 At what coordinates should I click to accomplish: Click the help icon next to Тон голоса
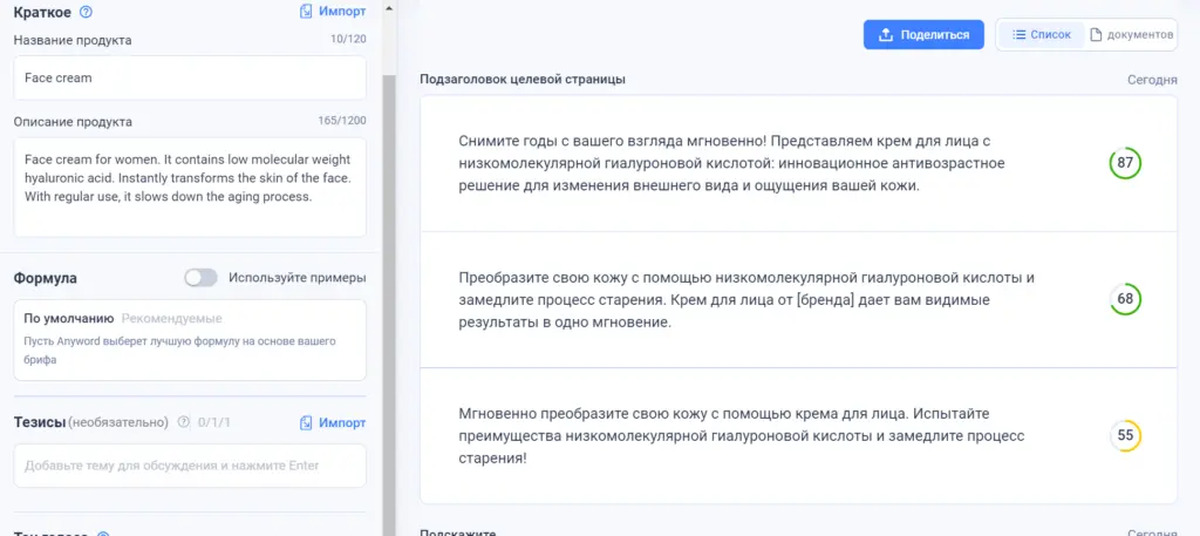point(103,534)
